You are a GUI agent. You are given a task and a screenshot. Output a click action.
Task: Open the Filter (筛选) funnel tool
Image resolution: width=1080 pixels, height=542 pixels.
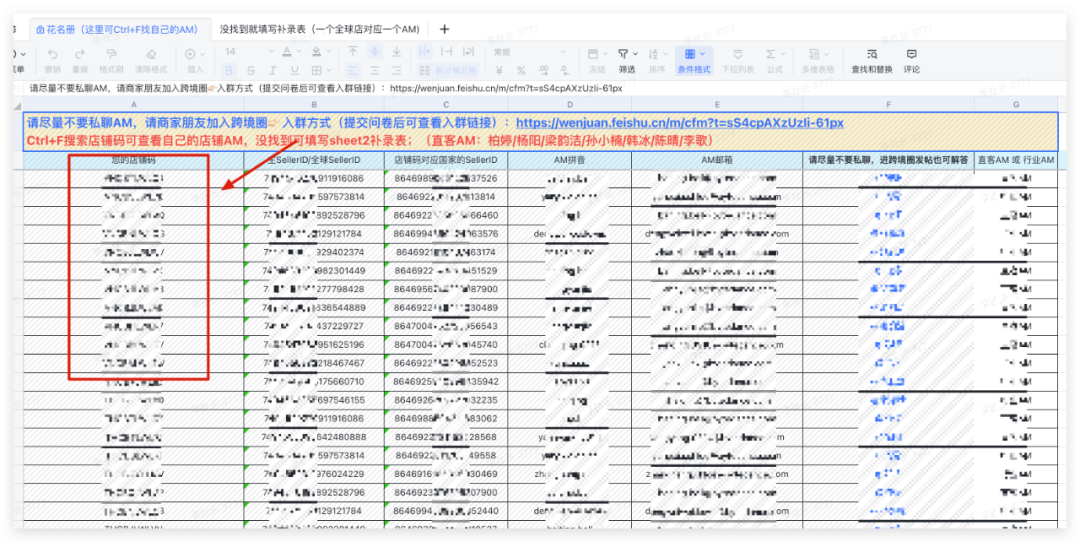point(626,60)
